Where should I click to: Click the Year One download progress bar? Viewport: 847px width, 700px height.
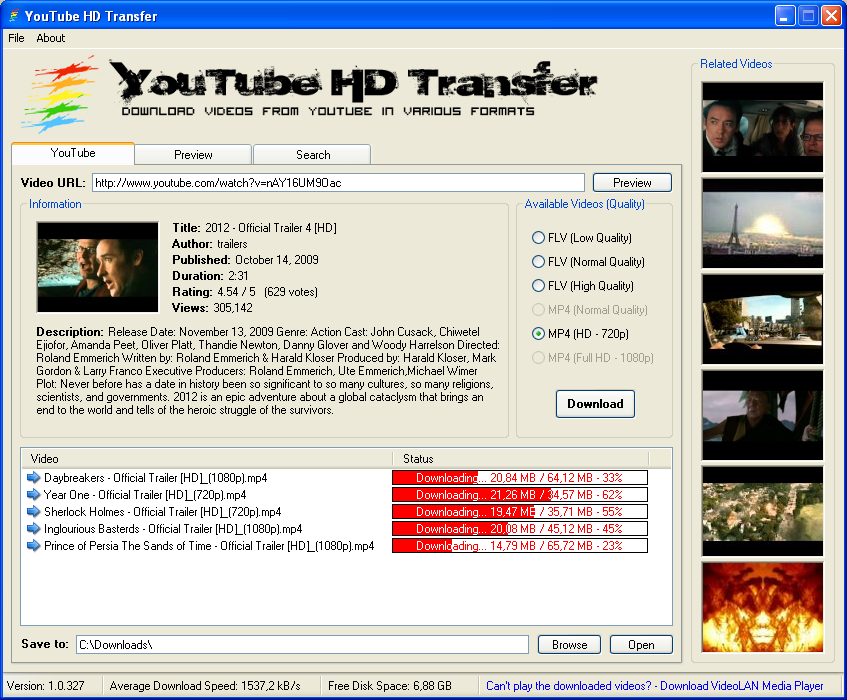[520, 494]
